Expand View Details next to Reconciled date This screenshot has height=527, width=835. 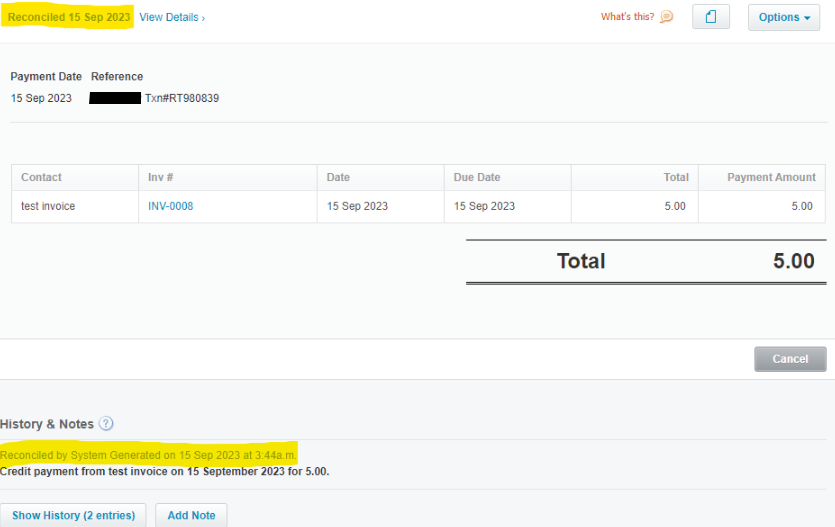tap(171, 18)
